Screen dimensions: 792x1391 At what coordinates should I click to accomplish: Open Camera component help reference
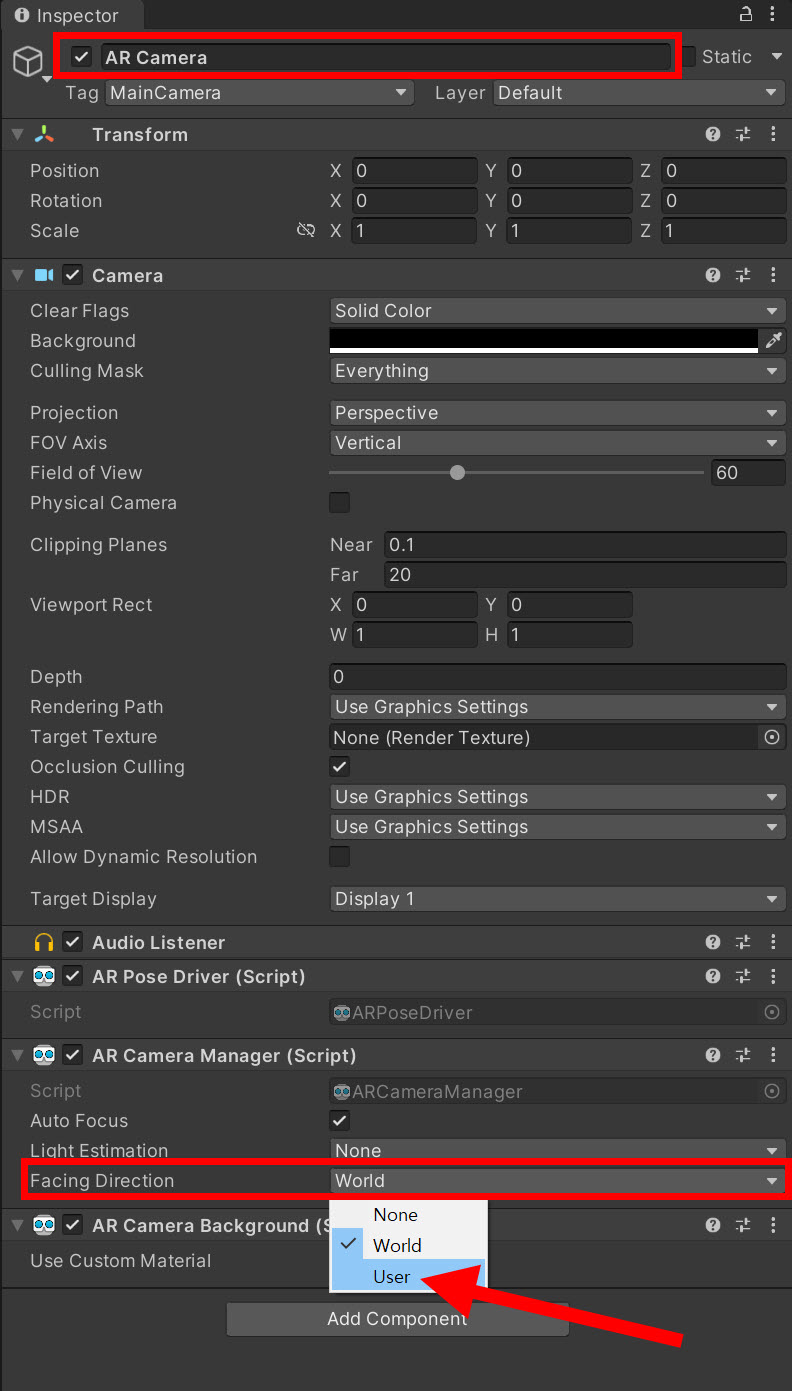click(x=713, y=275)
